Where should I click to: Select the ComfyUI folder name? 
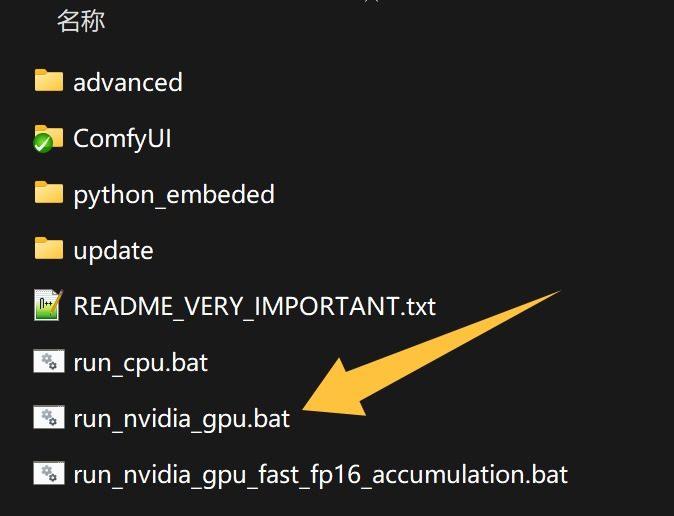tap(122, 139)
